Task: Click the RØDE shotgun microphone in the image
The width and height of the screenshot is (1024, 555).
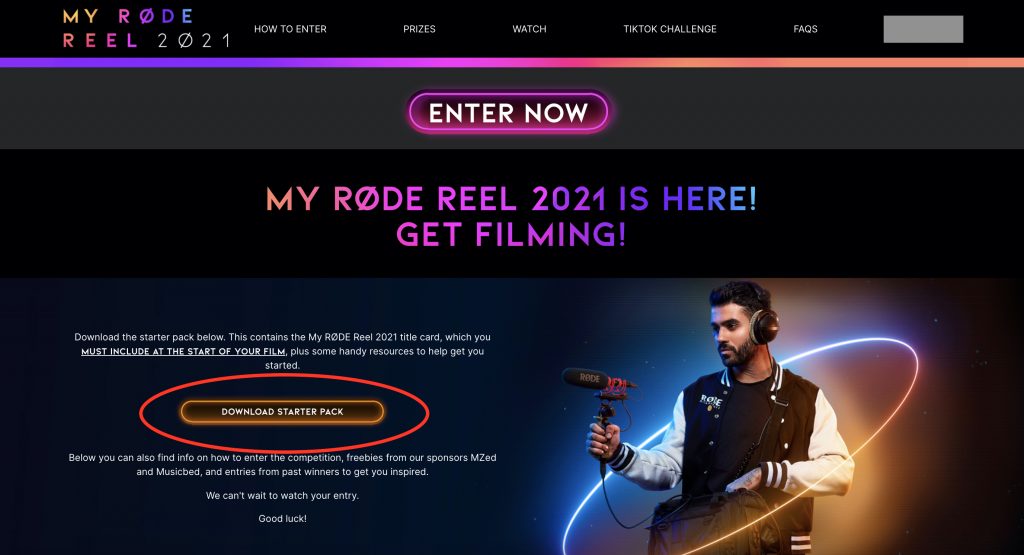Action: (x=598, y=381)
